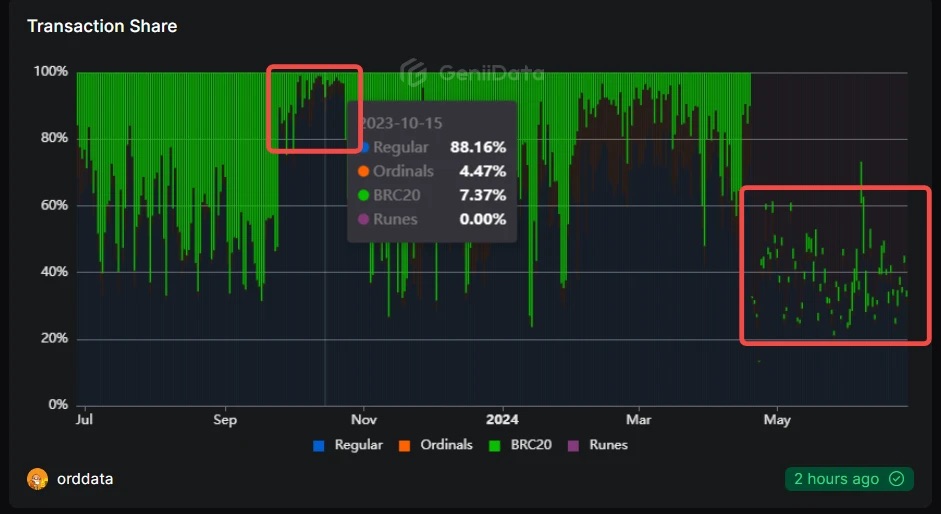Viewport: 941px width, 514px height.
Task: Click the blue Regular dot in tooltip
Action: 365,147
